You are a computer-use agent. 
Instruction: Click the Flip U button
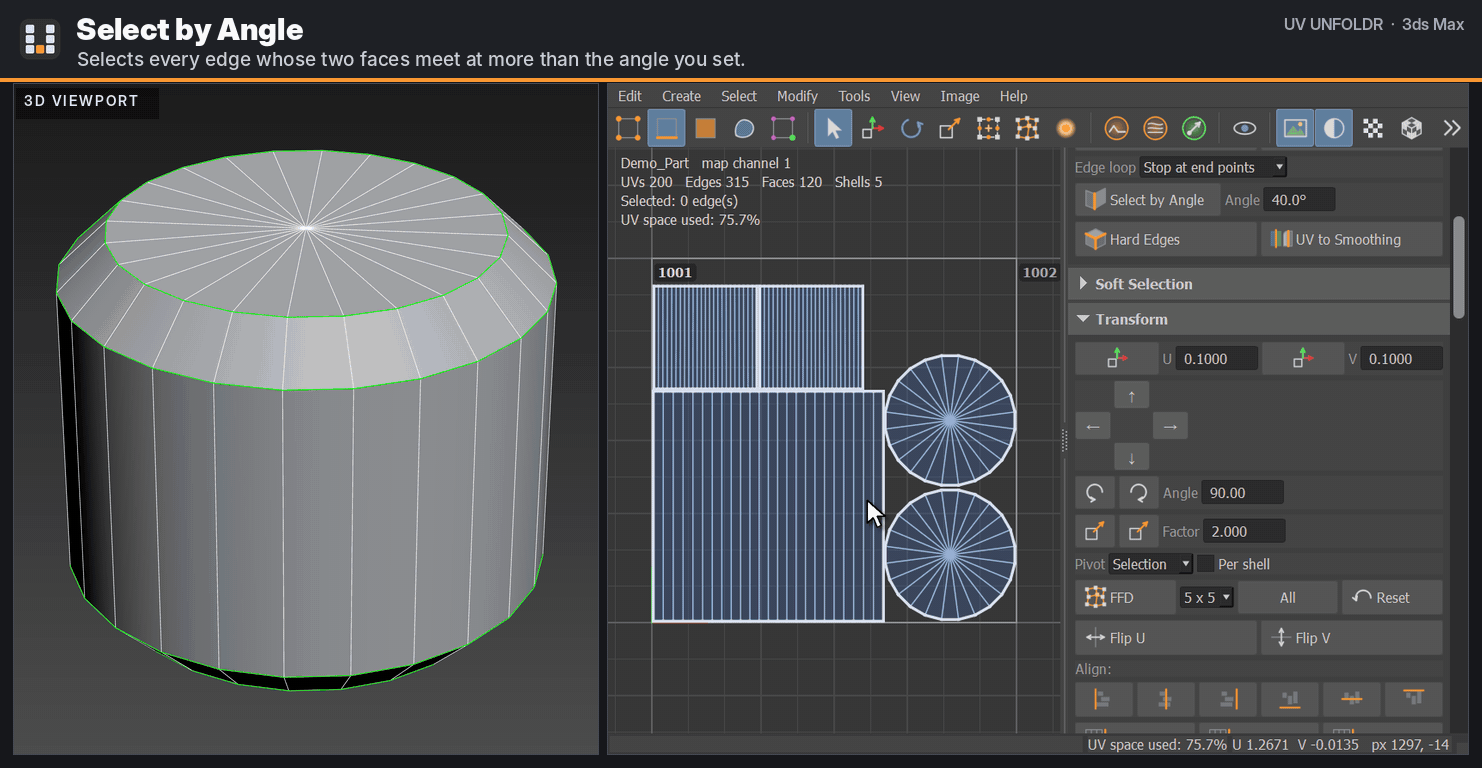point(1165,638)
